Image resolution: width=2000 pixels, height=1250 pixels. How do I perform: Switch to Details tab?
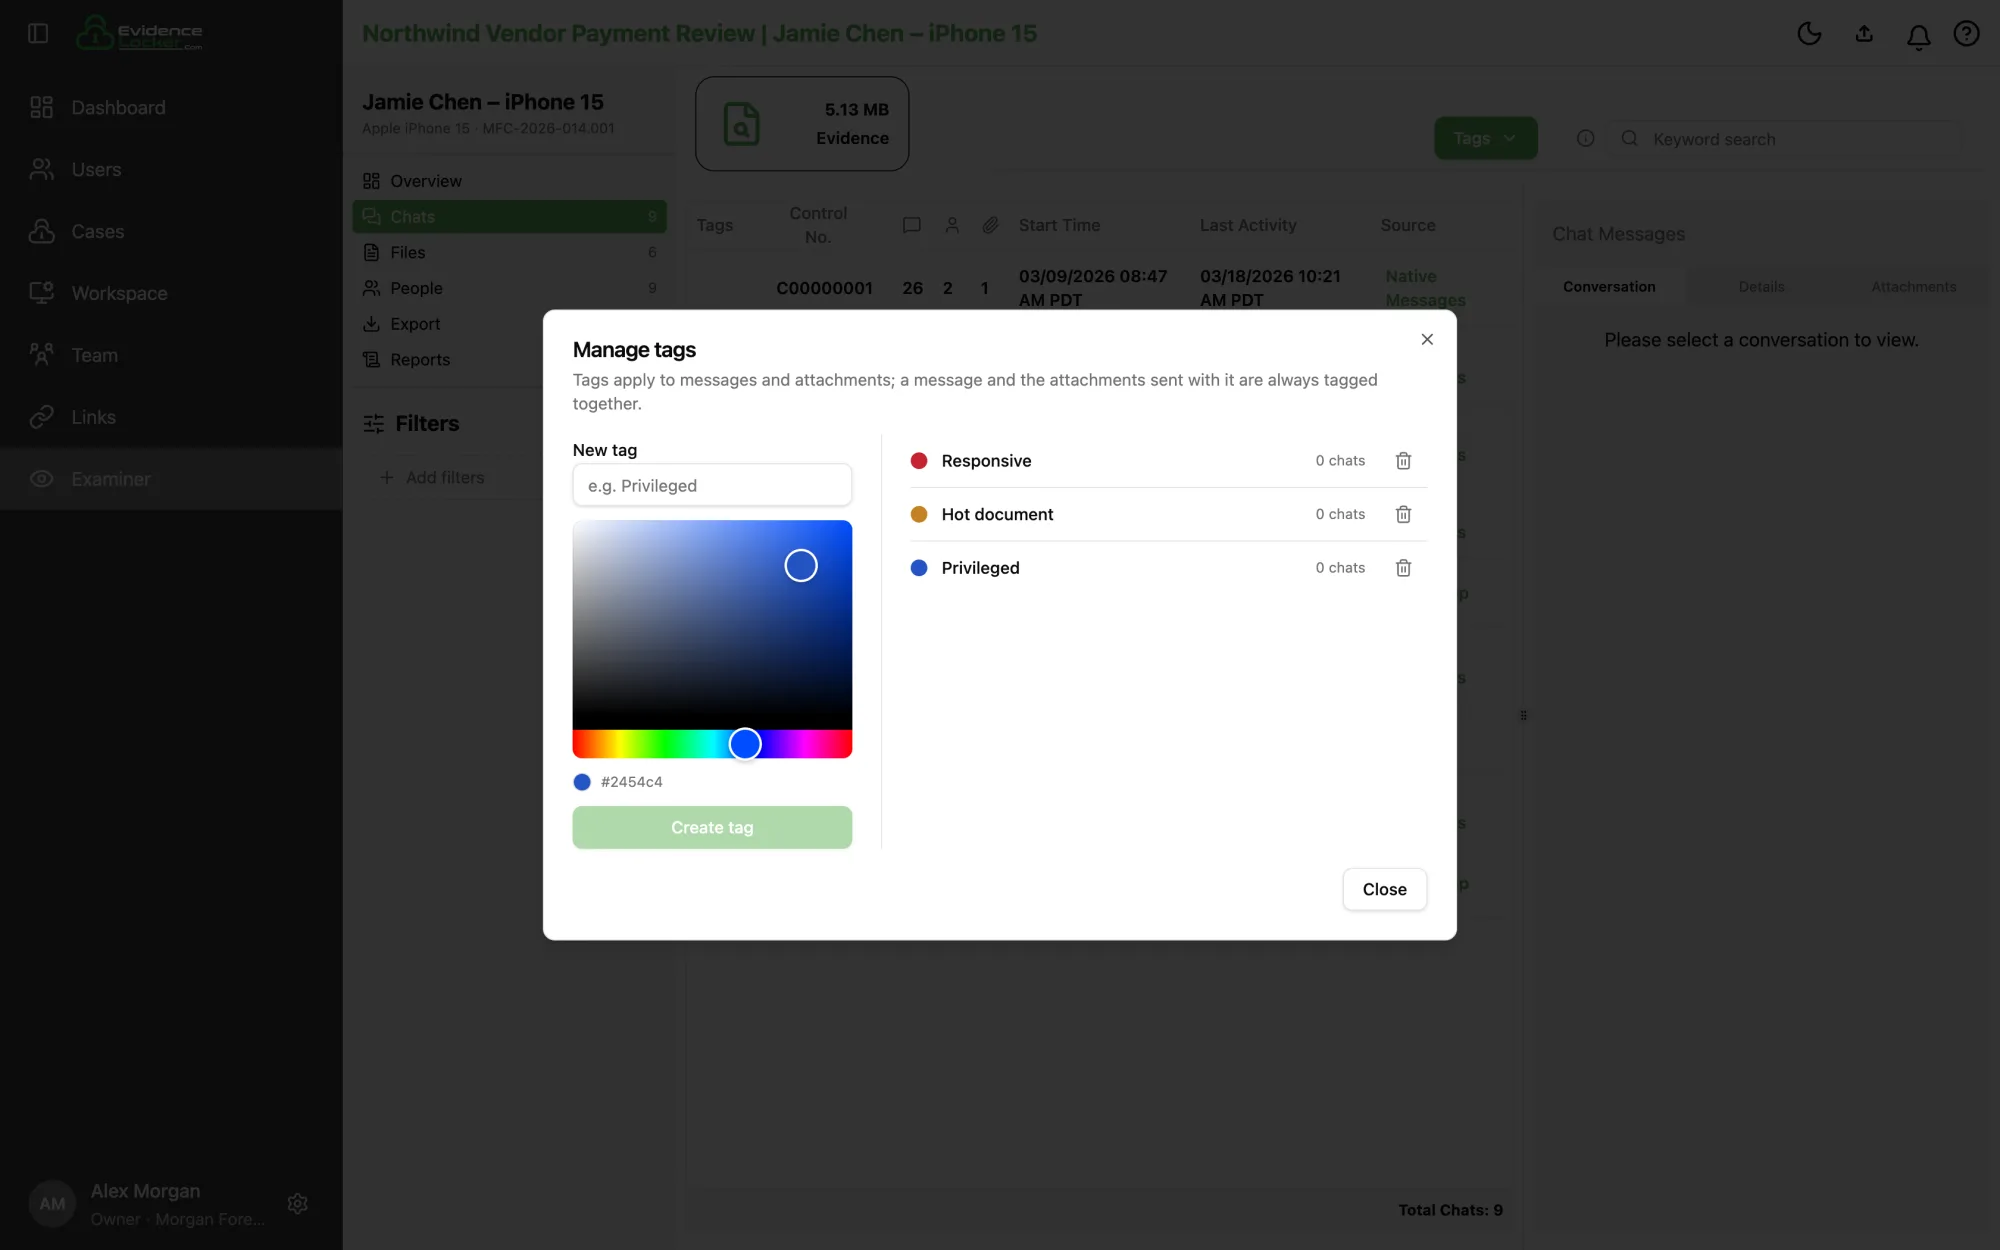coord(1761,287)
